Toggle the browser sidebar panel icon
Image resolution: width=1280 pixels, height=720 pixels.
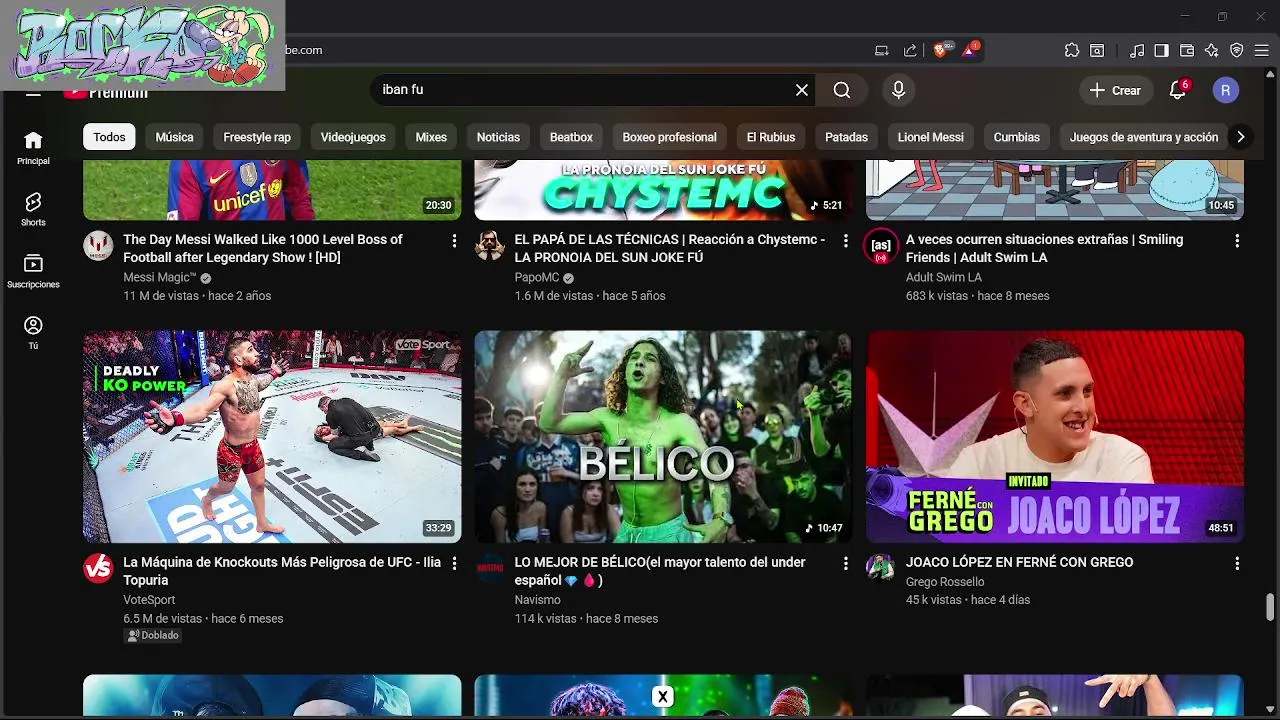1161,50
